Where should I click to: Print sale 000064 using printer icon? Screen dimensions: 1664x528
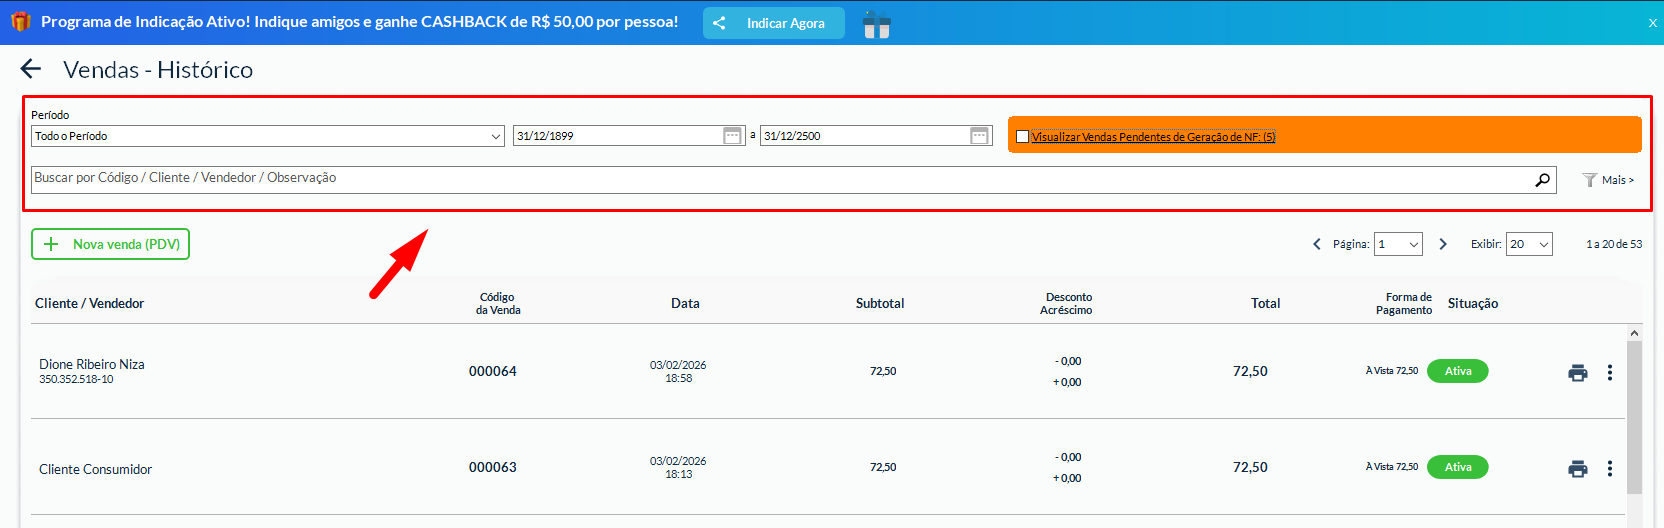pos(1578,372)
